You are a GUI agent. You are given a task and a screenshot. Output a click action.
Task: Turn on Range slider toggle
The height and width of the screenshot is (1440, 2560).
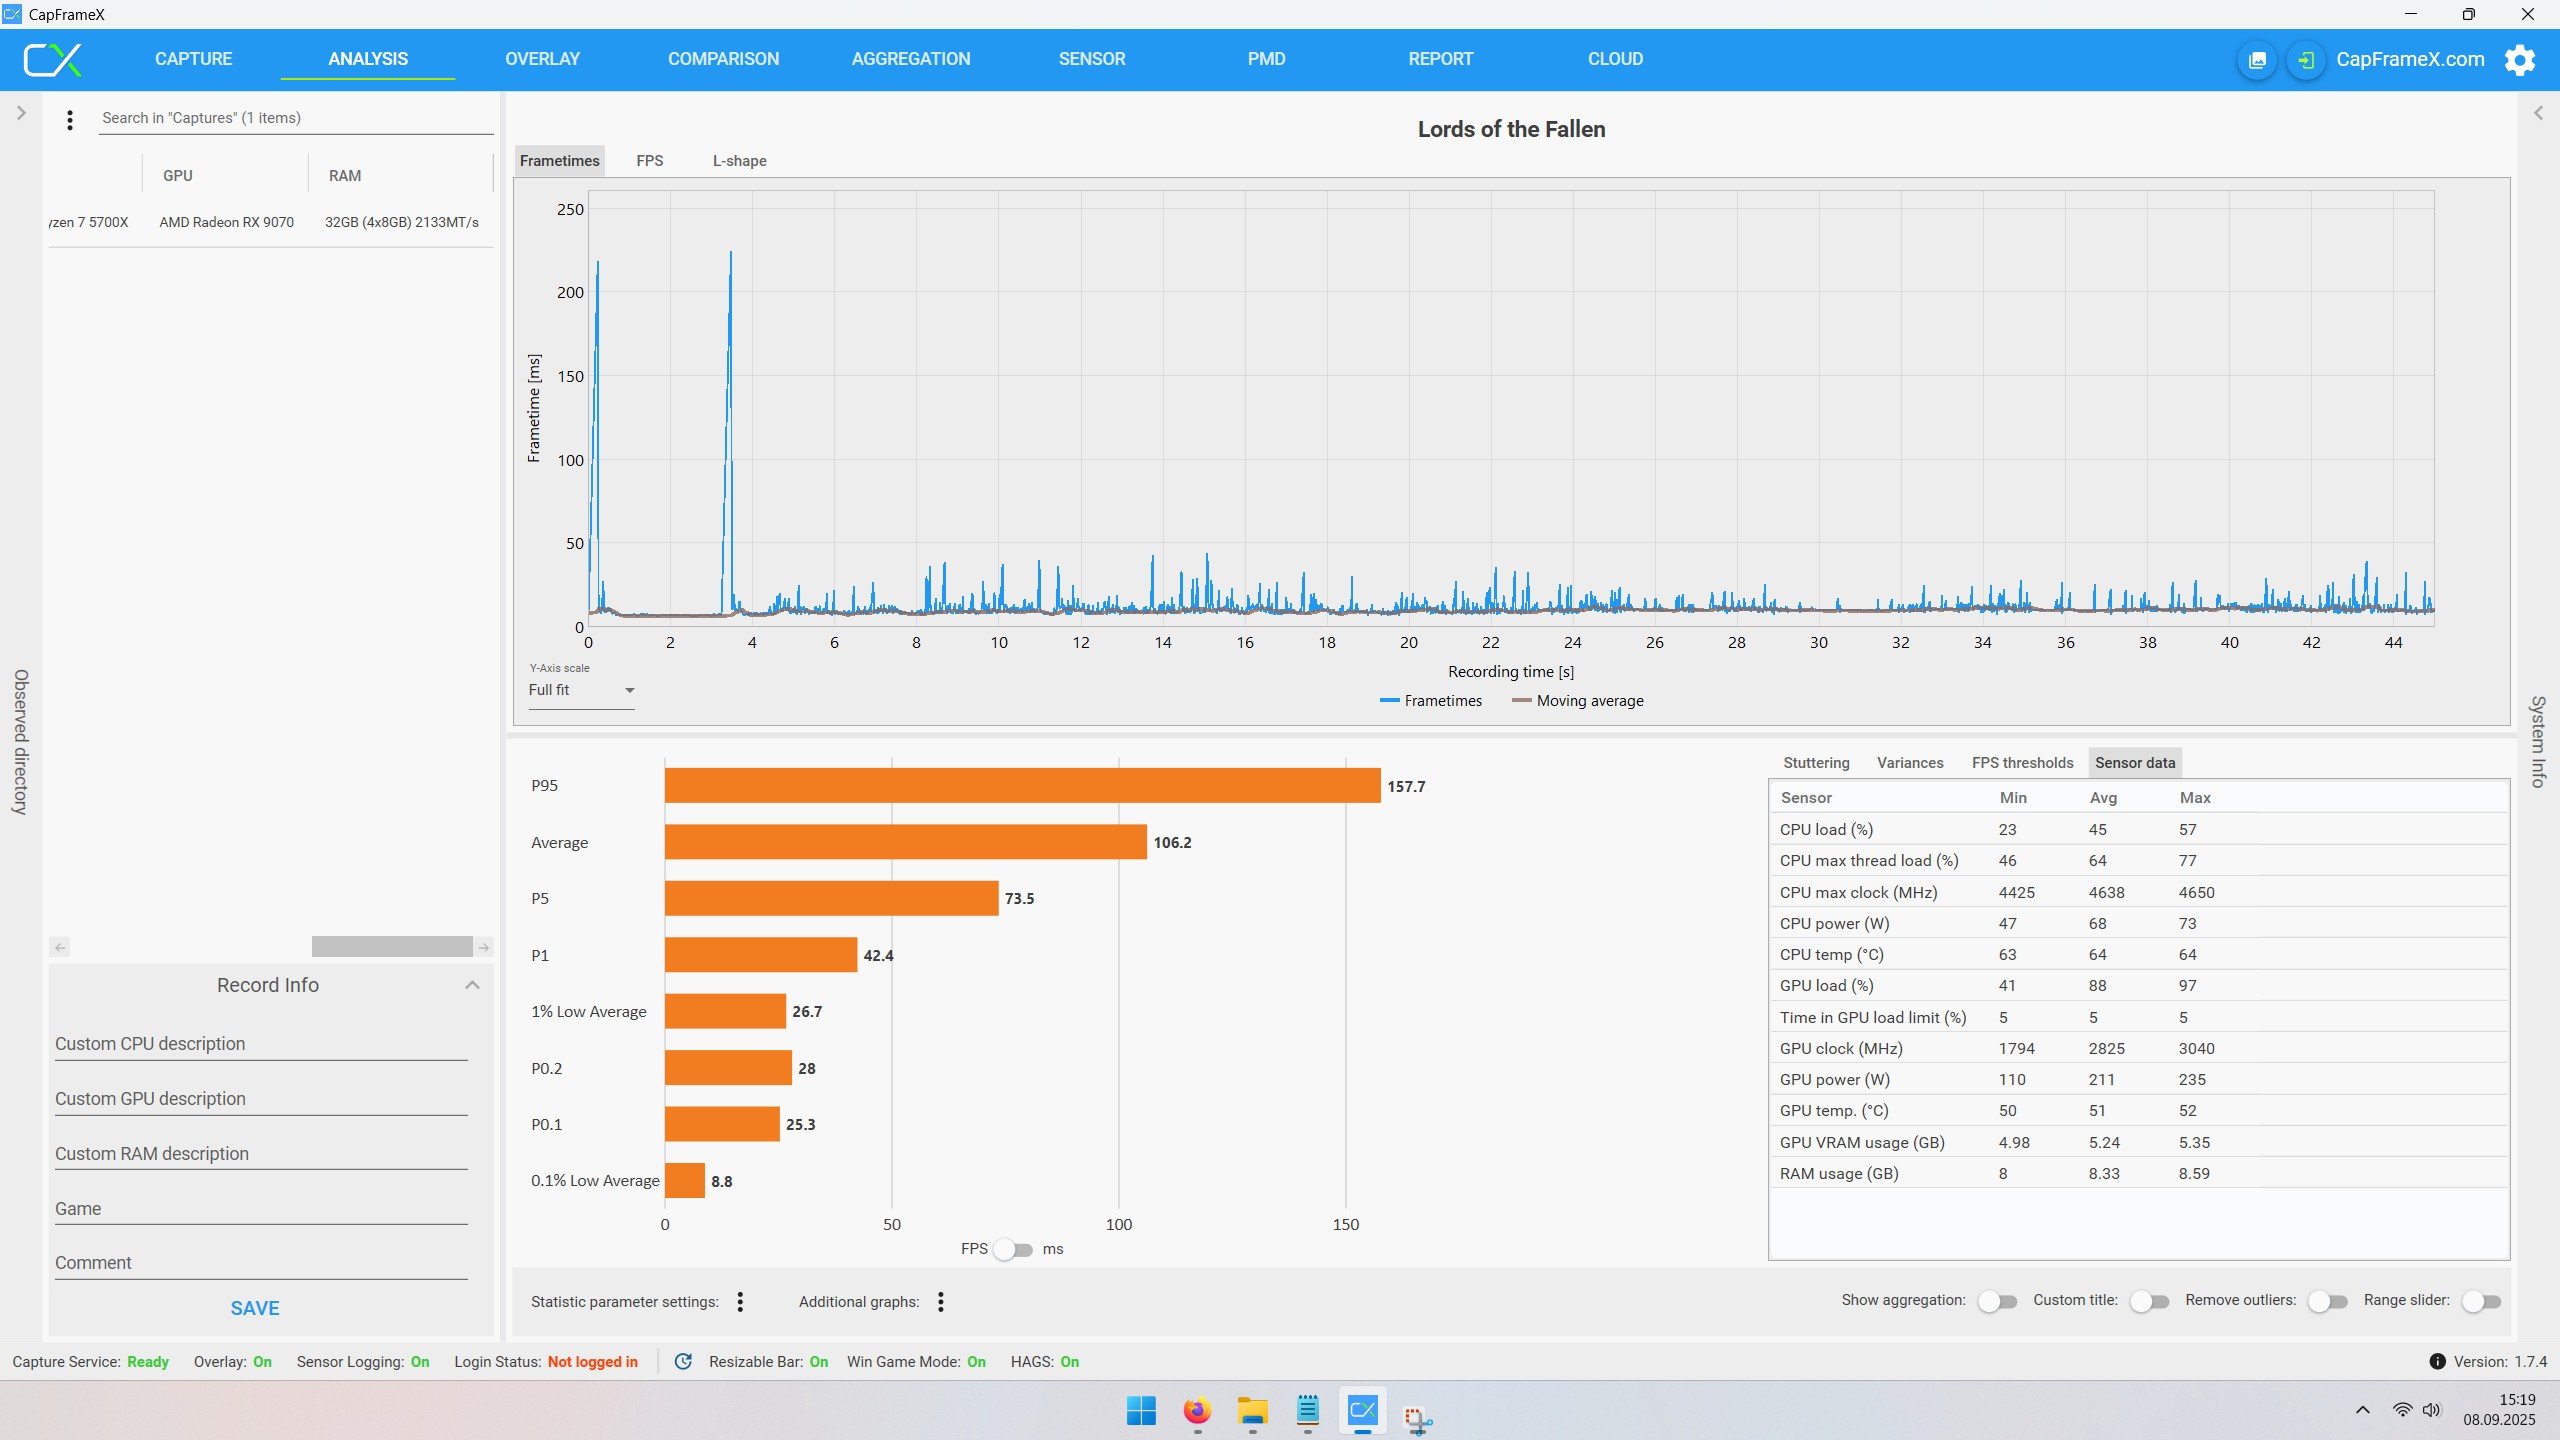2481,1301
